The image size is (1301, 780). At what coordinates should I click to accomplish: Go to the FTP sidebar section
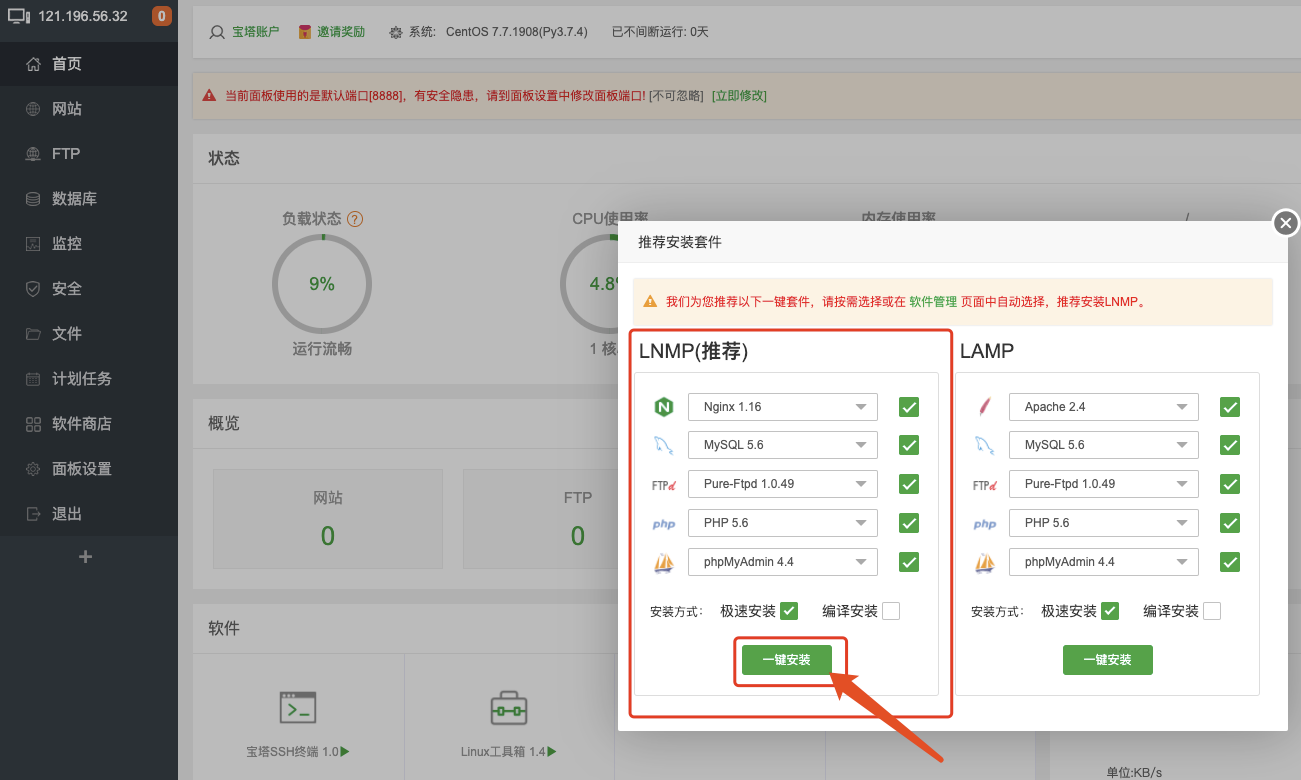(89, 154)
